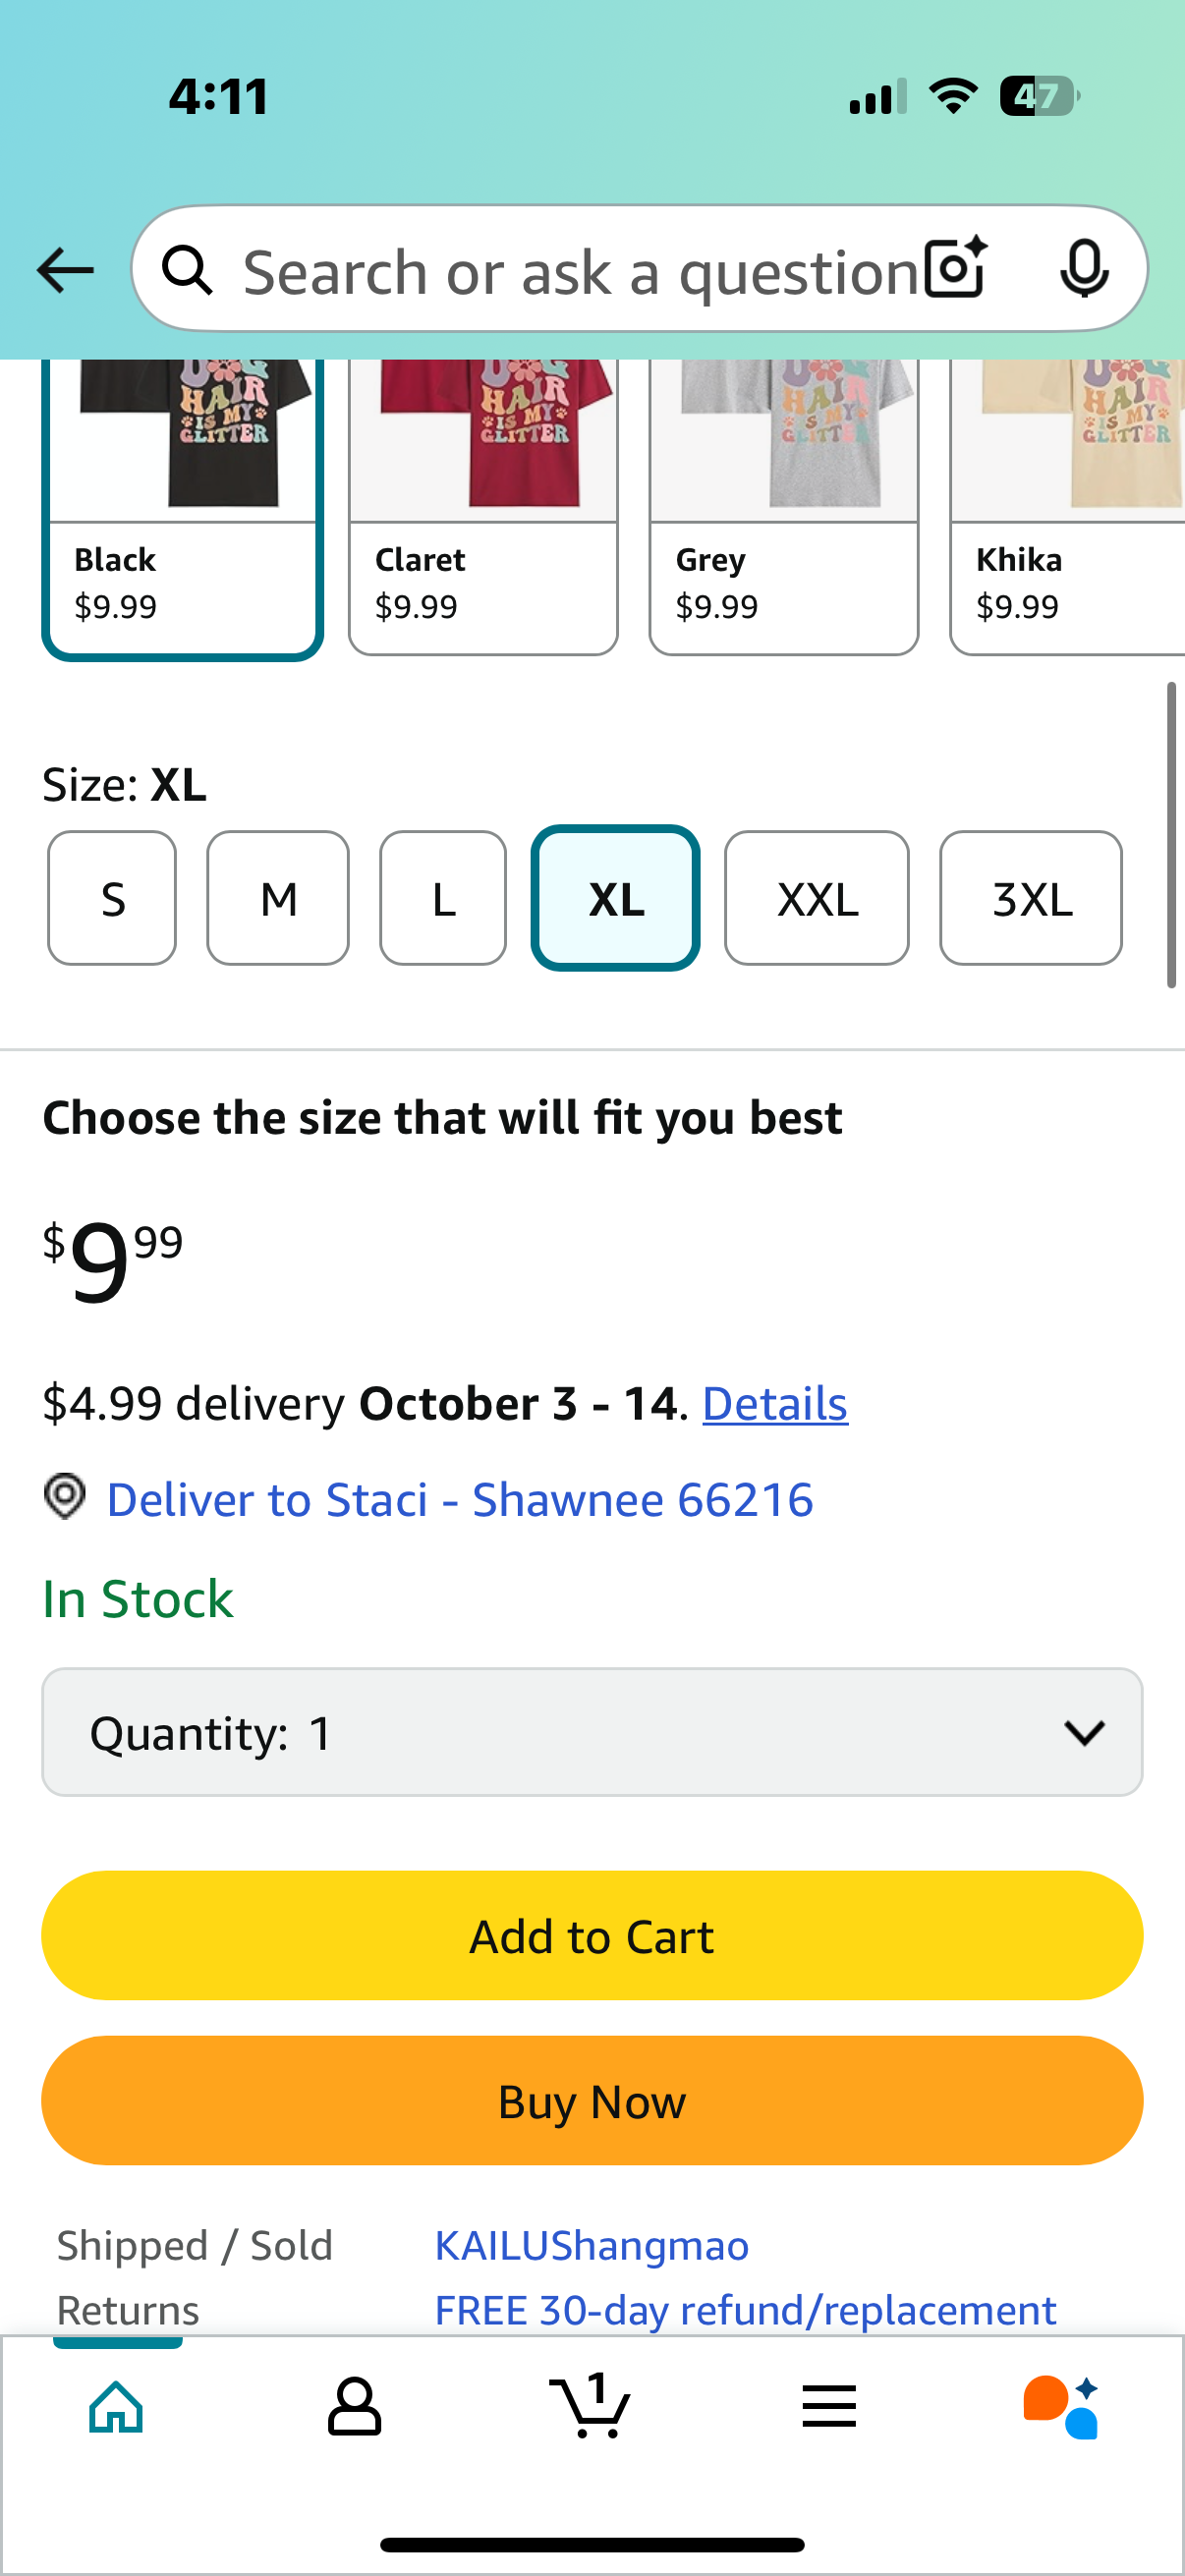The image size is (1185, 2576).
Task: Open camera lens visual search
Action: (x=955, y=269)
